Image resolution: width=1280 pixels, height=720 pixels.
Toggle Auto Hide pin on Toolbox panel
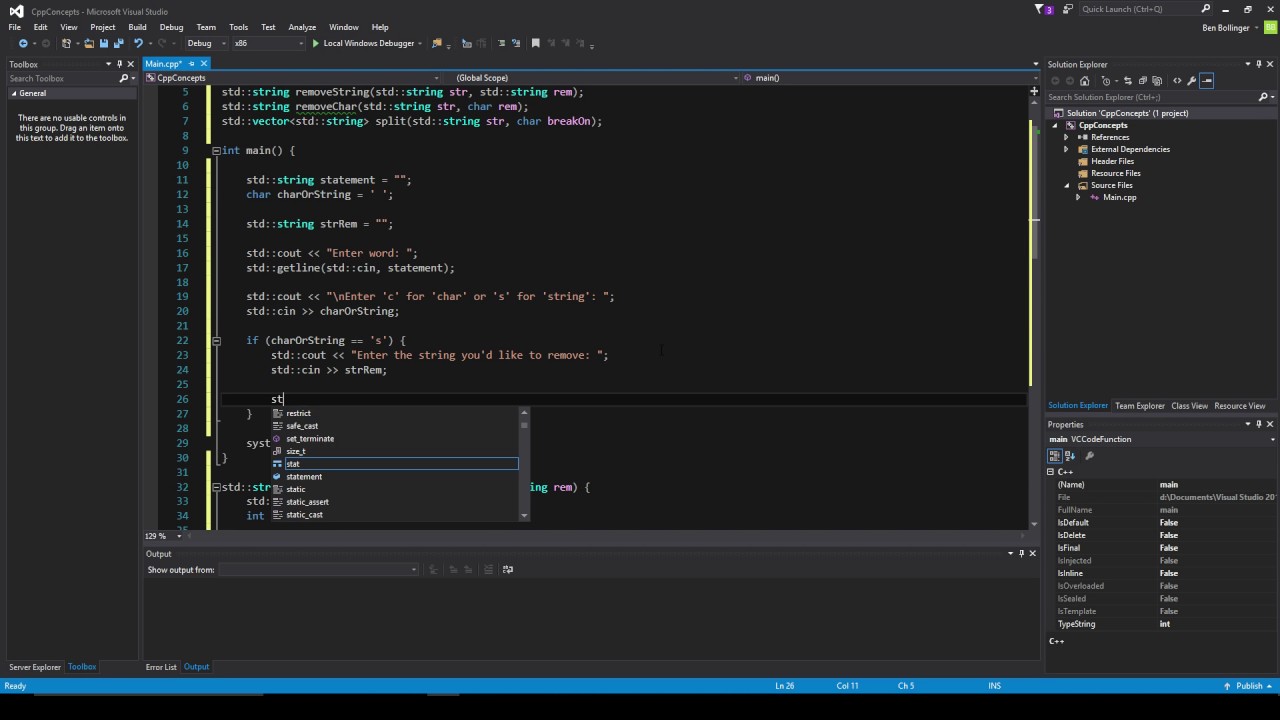click(x=119, y=64)
